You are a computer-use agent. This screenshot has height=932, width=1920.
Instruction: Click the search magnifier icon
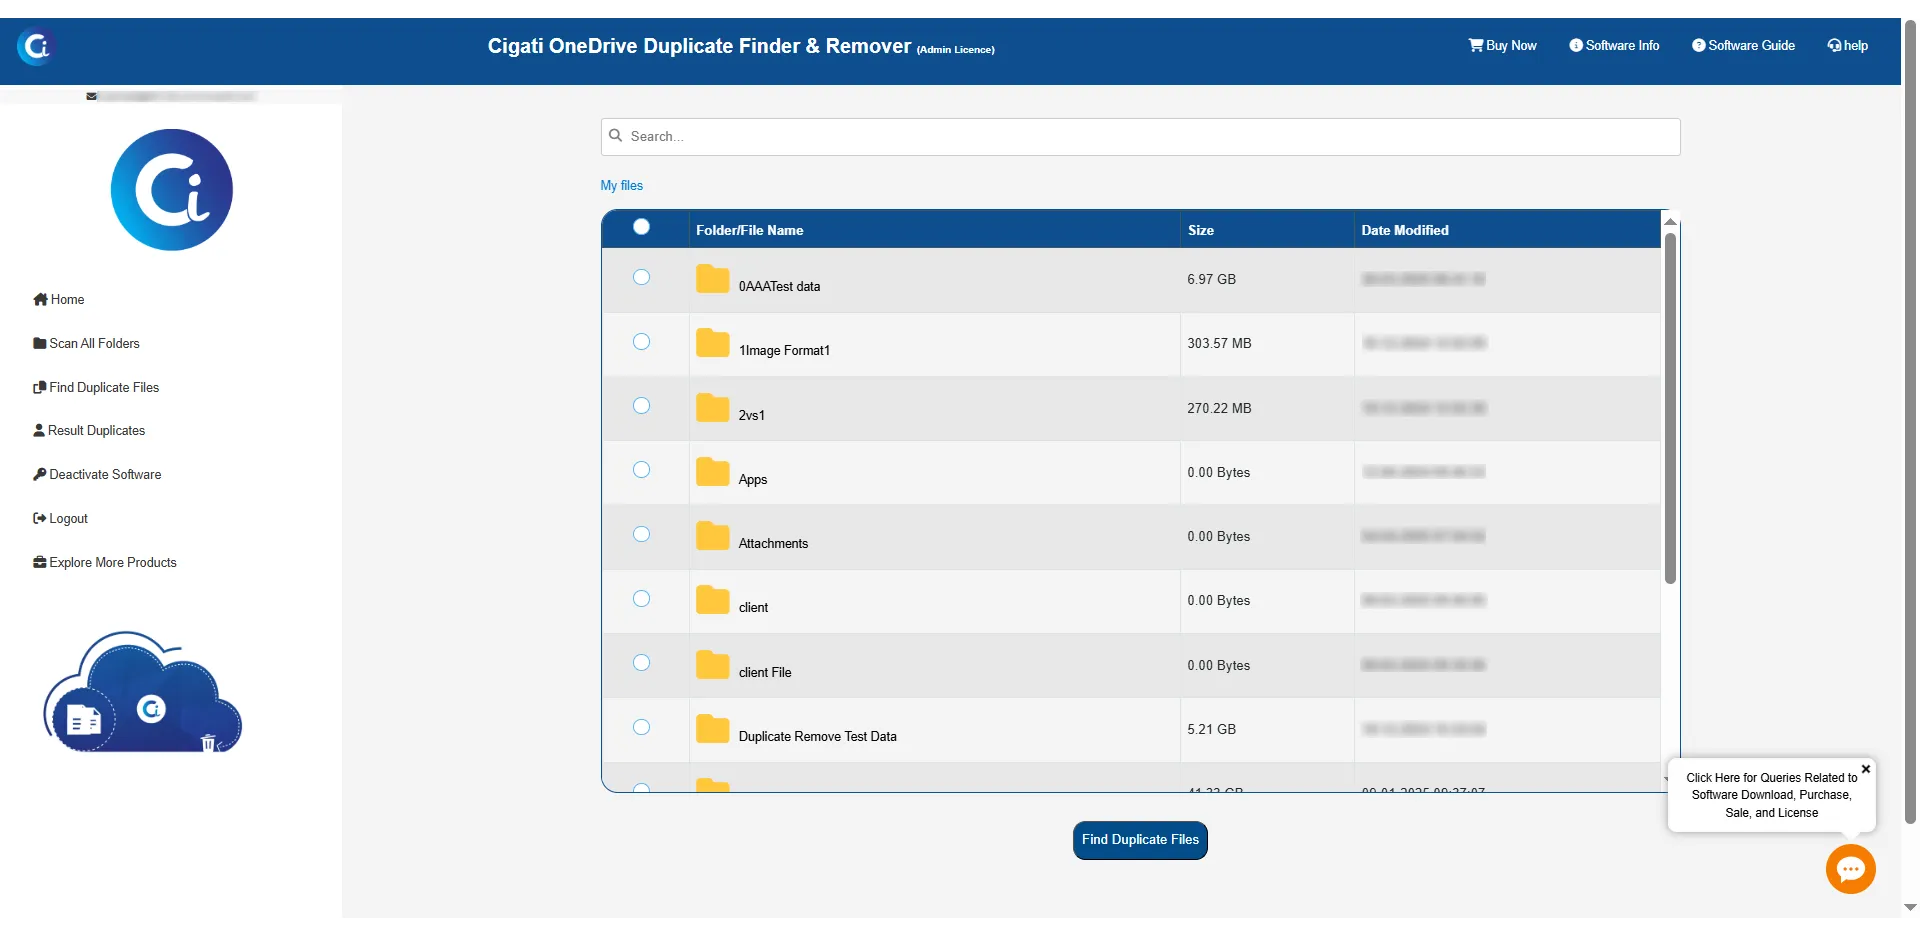click(616, 136)
